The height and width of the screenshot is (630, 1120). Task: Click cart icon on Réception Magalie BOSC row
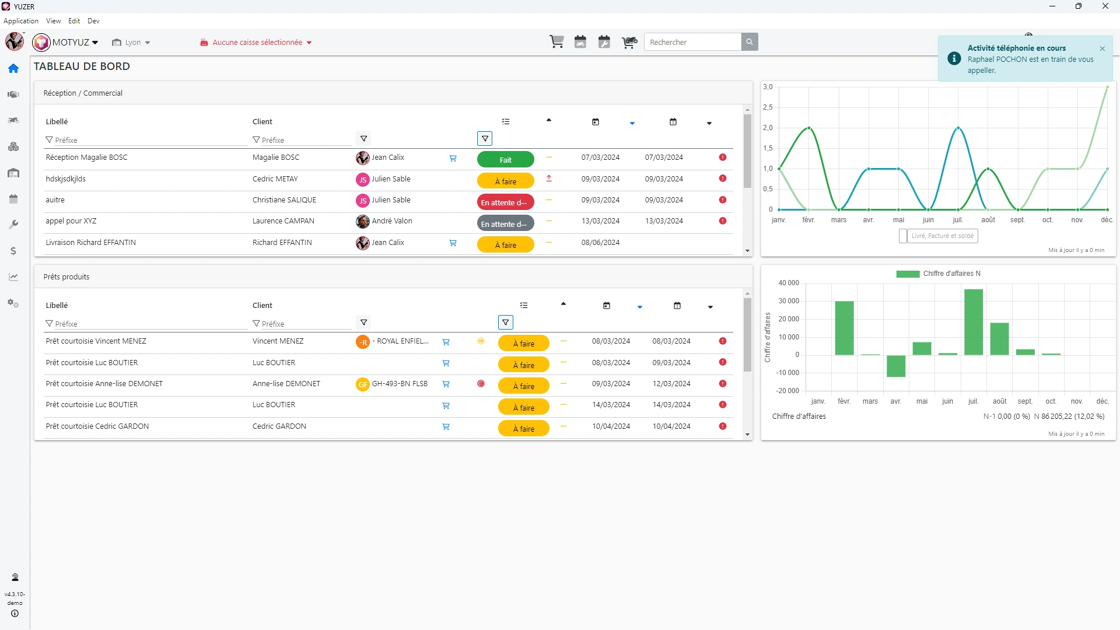453,159
